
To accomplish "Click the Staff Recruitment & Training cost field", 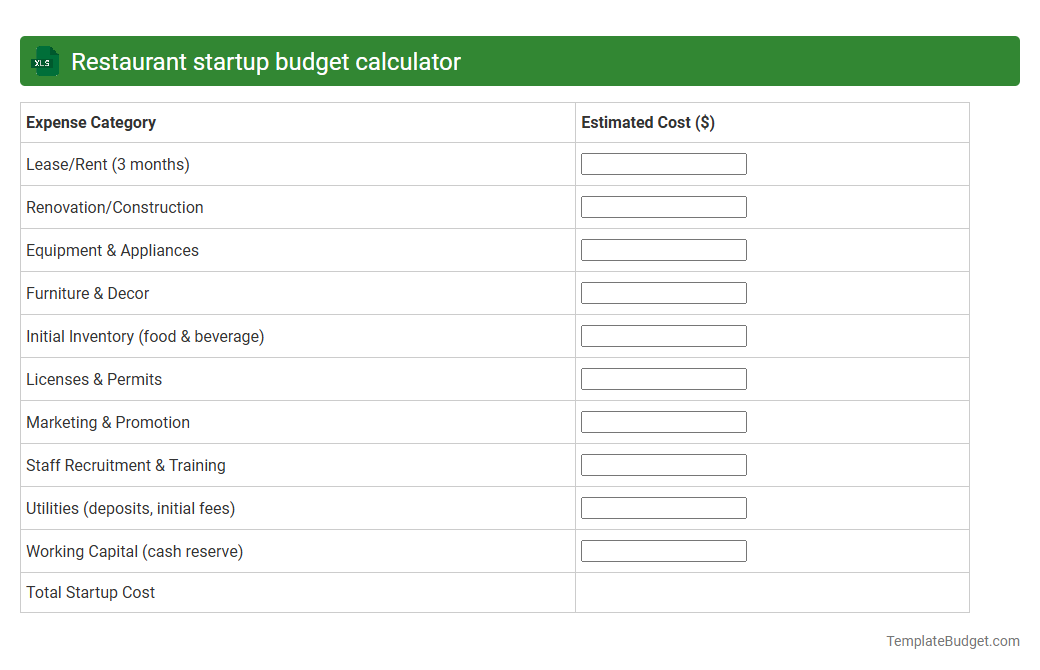I will tap(663, 464).
